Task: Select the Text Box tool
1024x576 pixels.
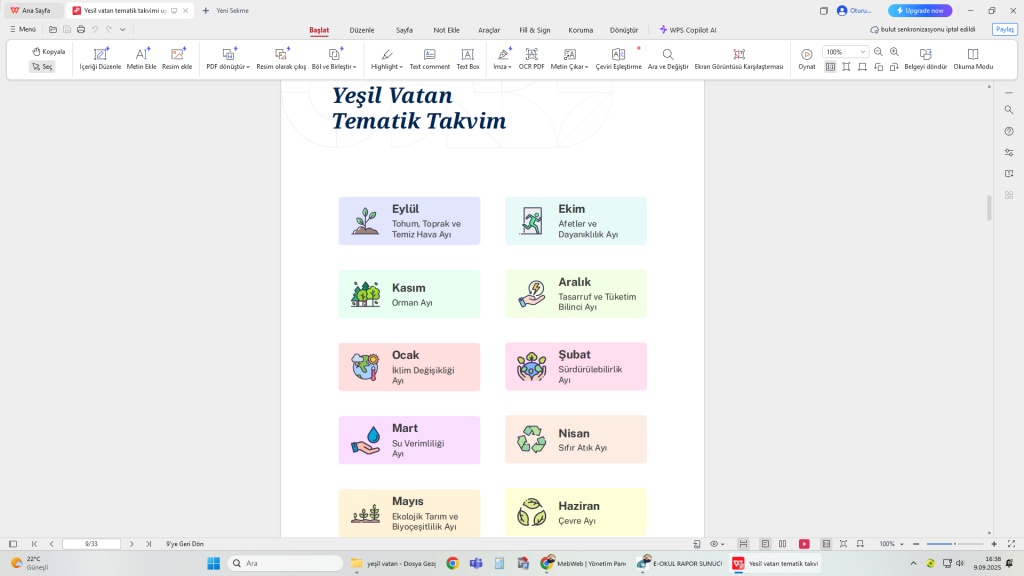Action: point(468,54)
